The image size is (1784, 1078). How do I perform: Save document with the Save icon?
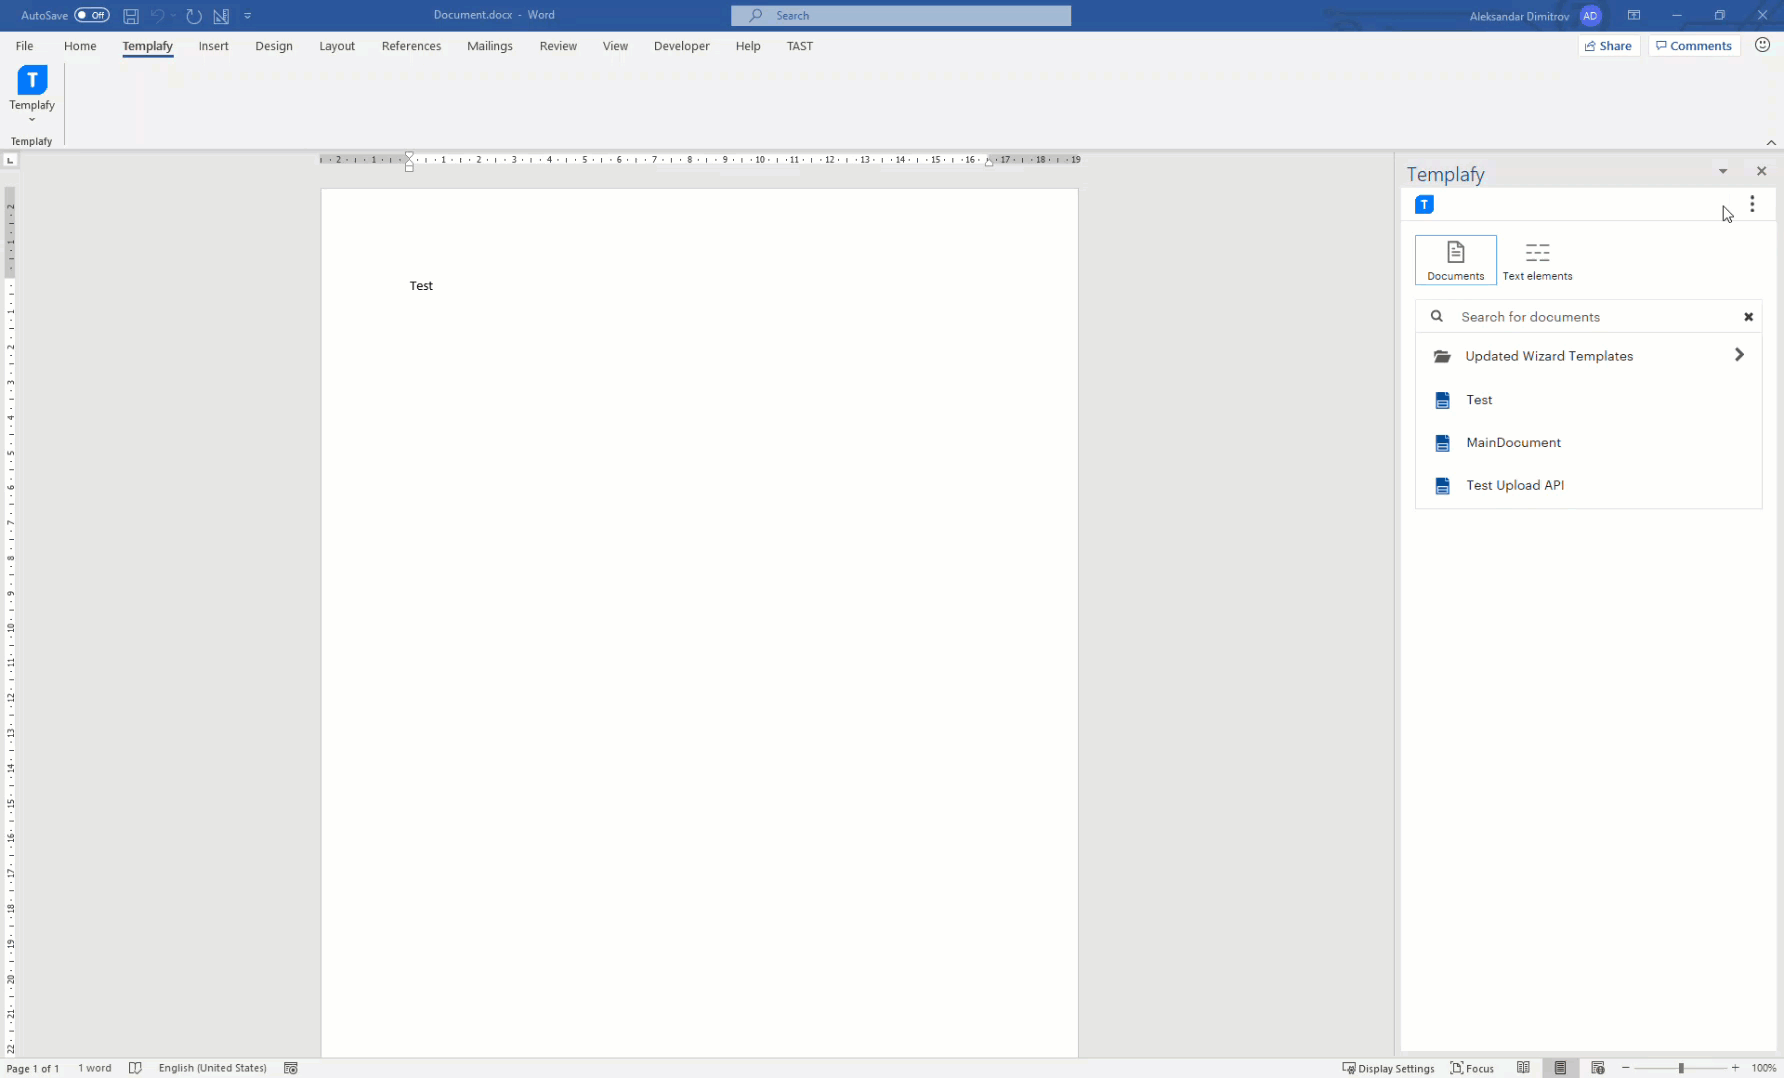(131, 16)
